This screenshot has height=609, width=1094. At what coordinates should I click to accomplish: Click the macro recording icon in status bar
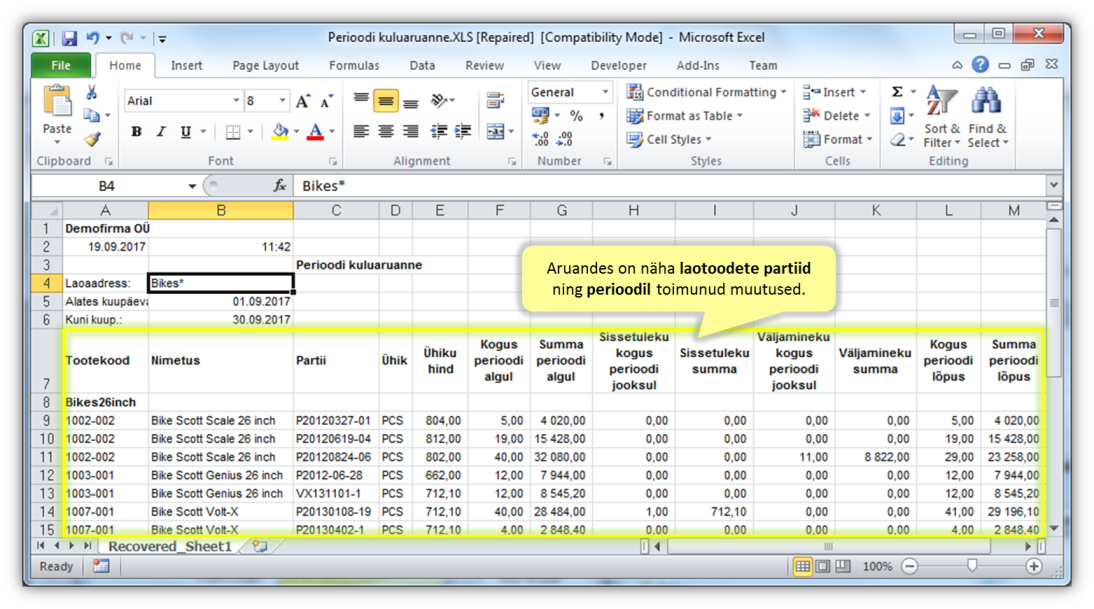click(x=101, y=566)
